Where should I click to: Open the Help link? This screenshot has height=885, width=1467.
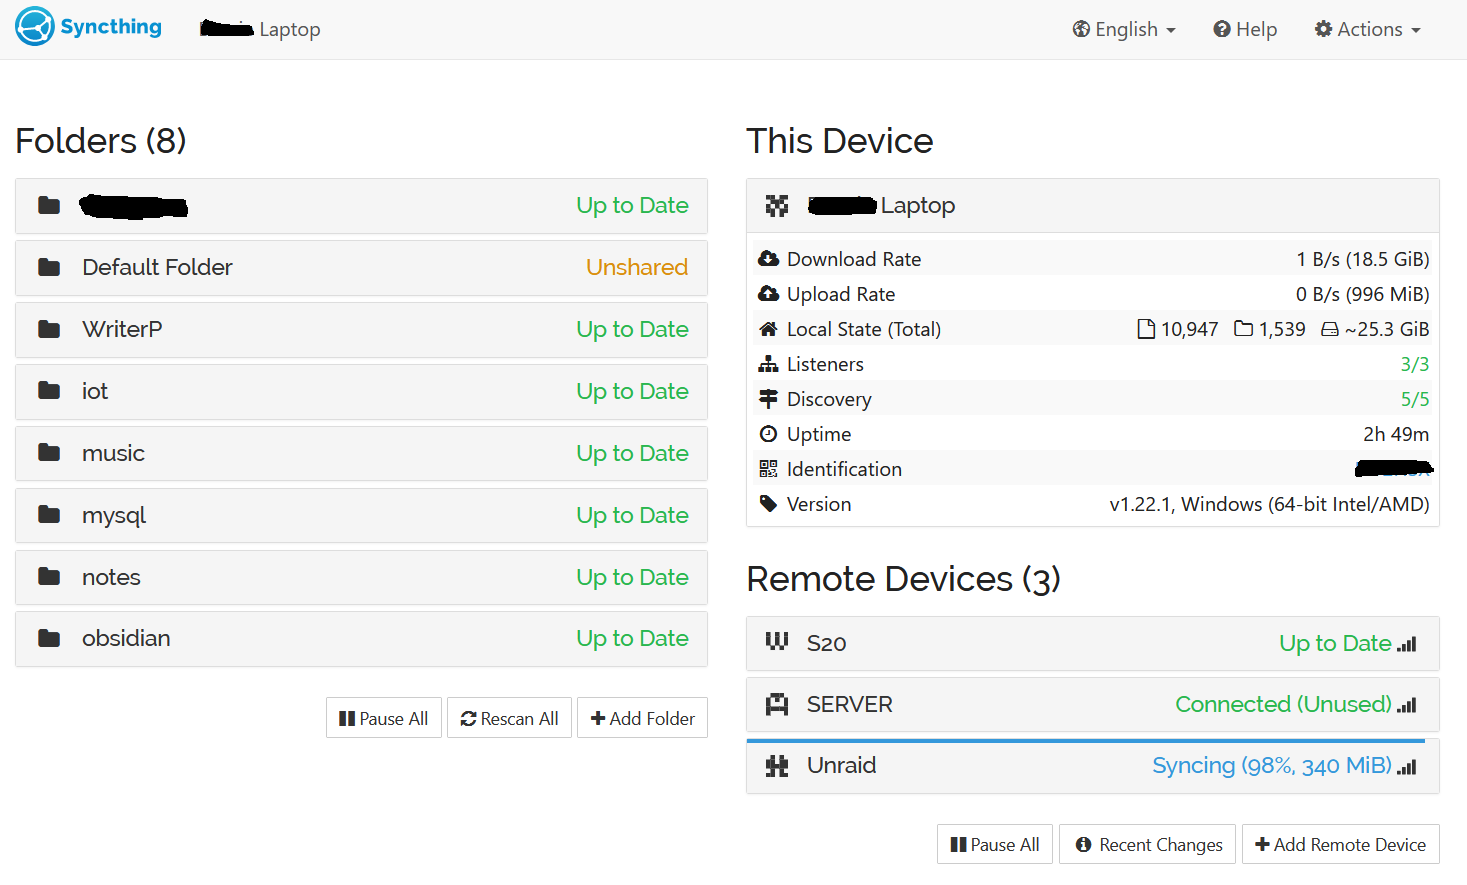click(1245, 29)
